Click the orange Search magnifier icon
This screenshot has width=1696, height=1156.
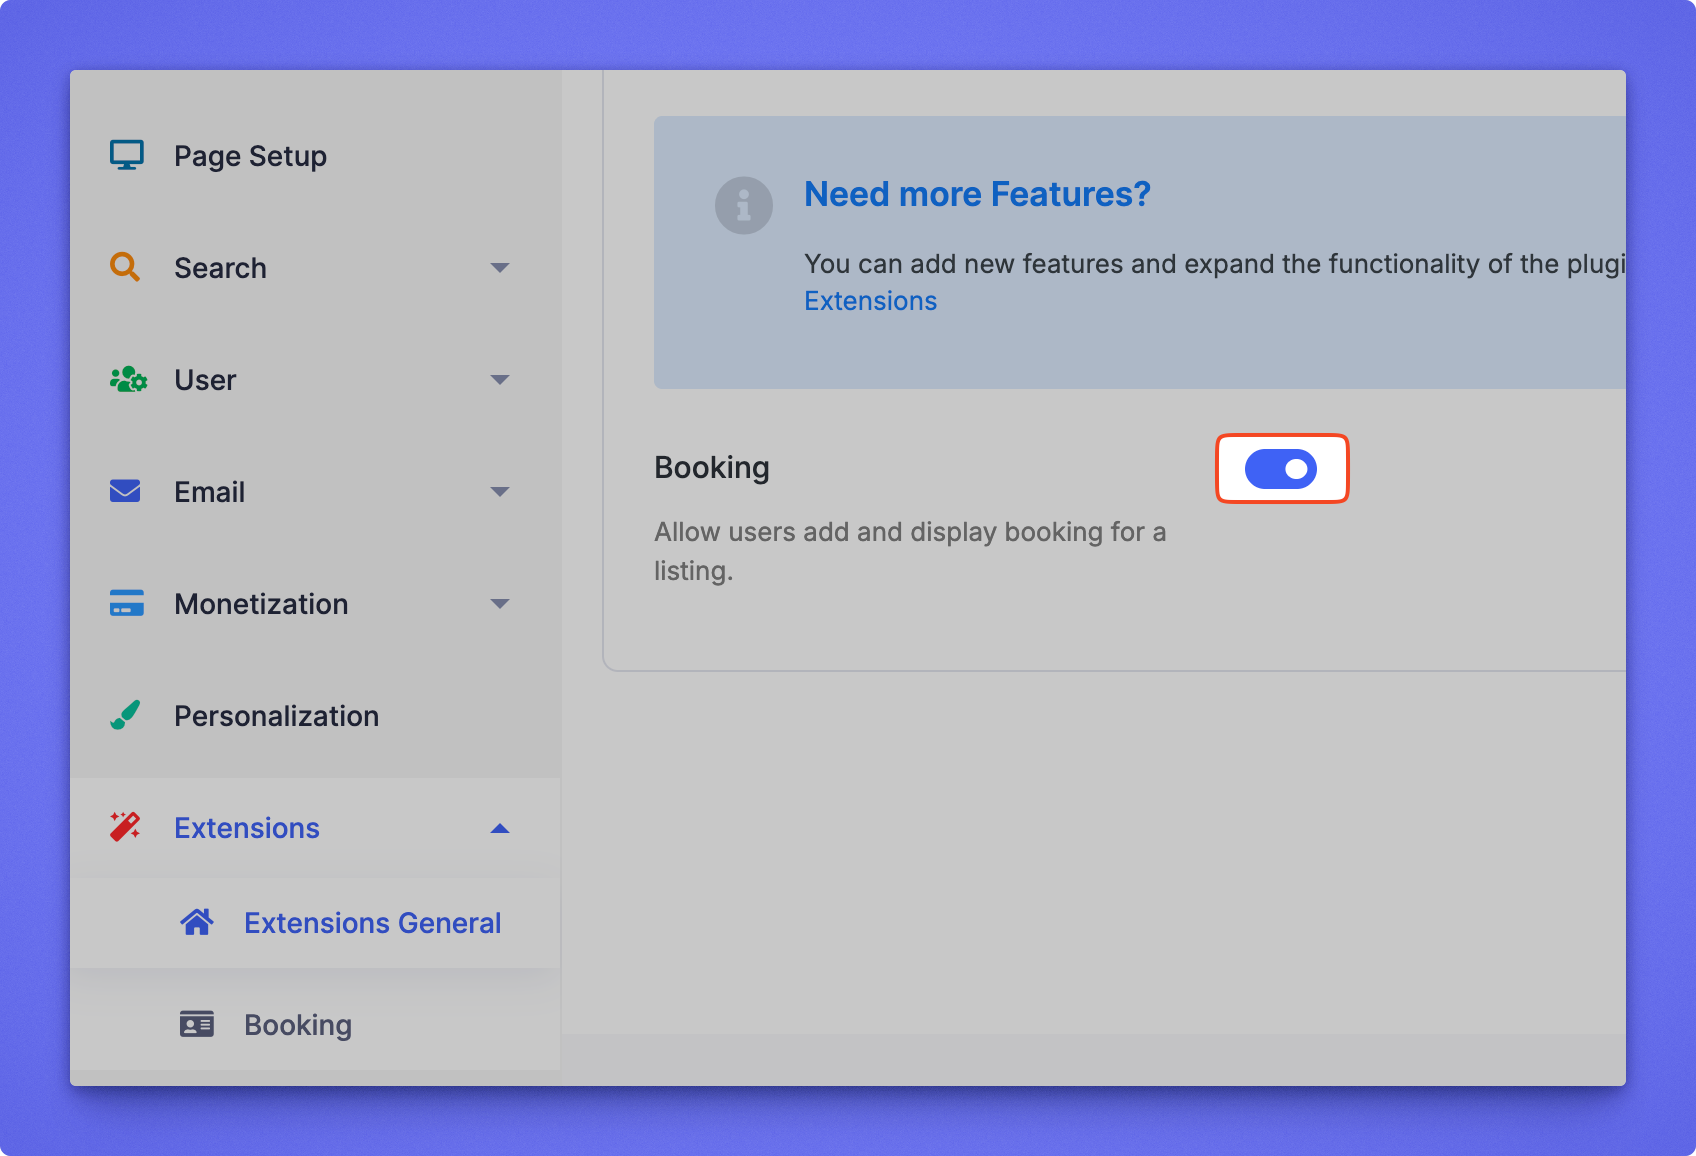point(125,267)
